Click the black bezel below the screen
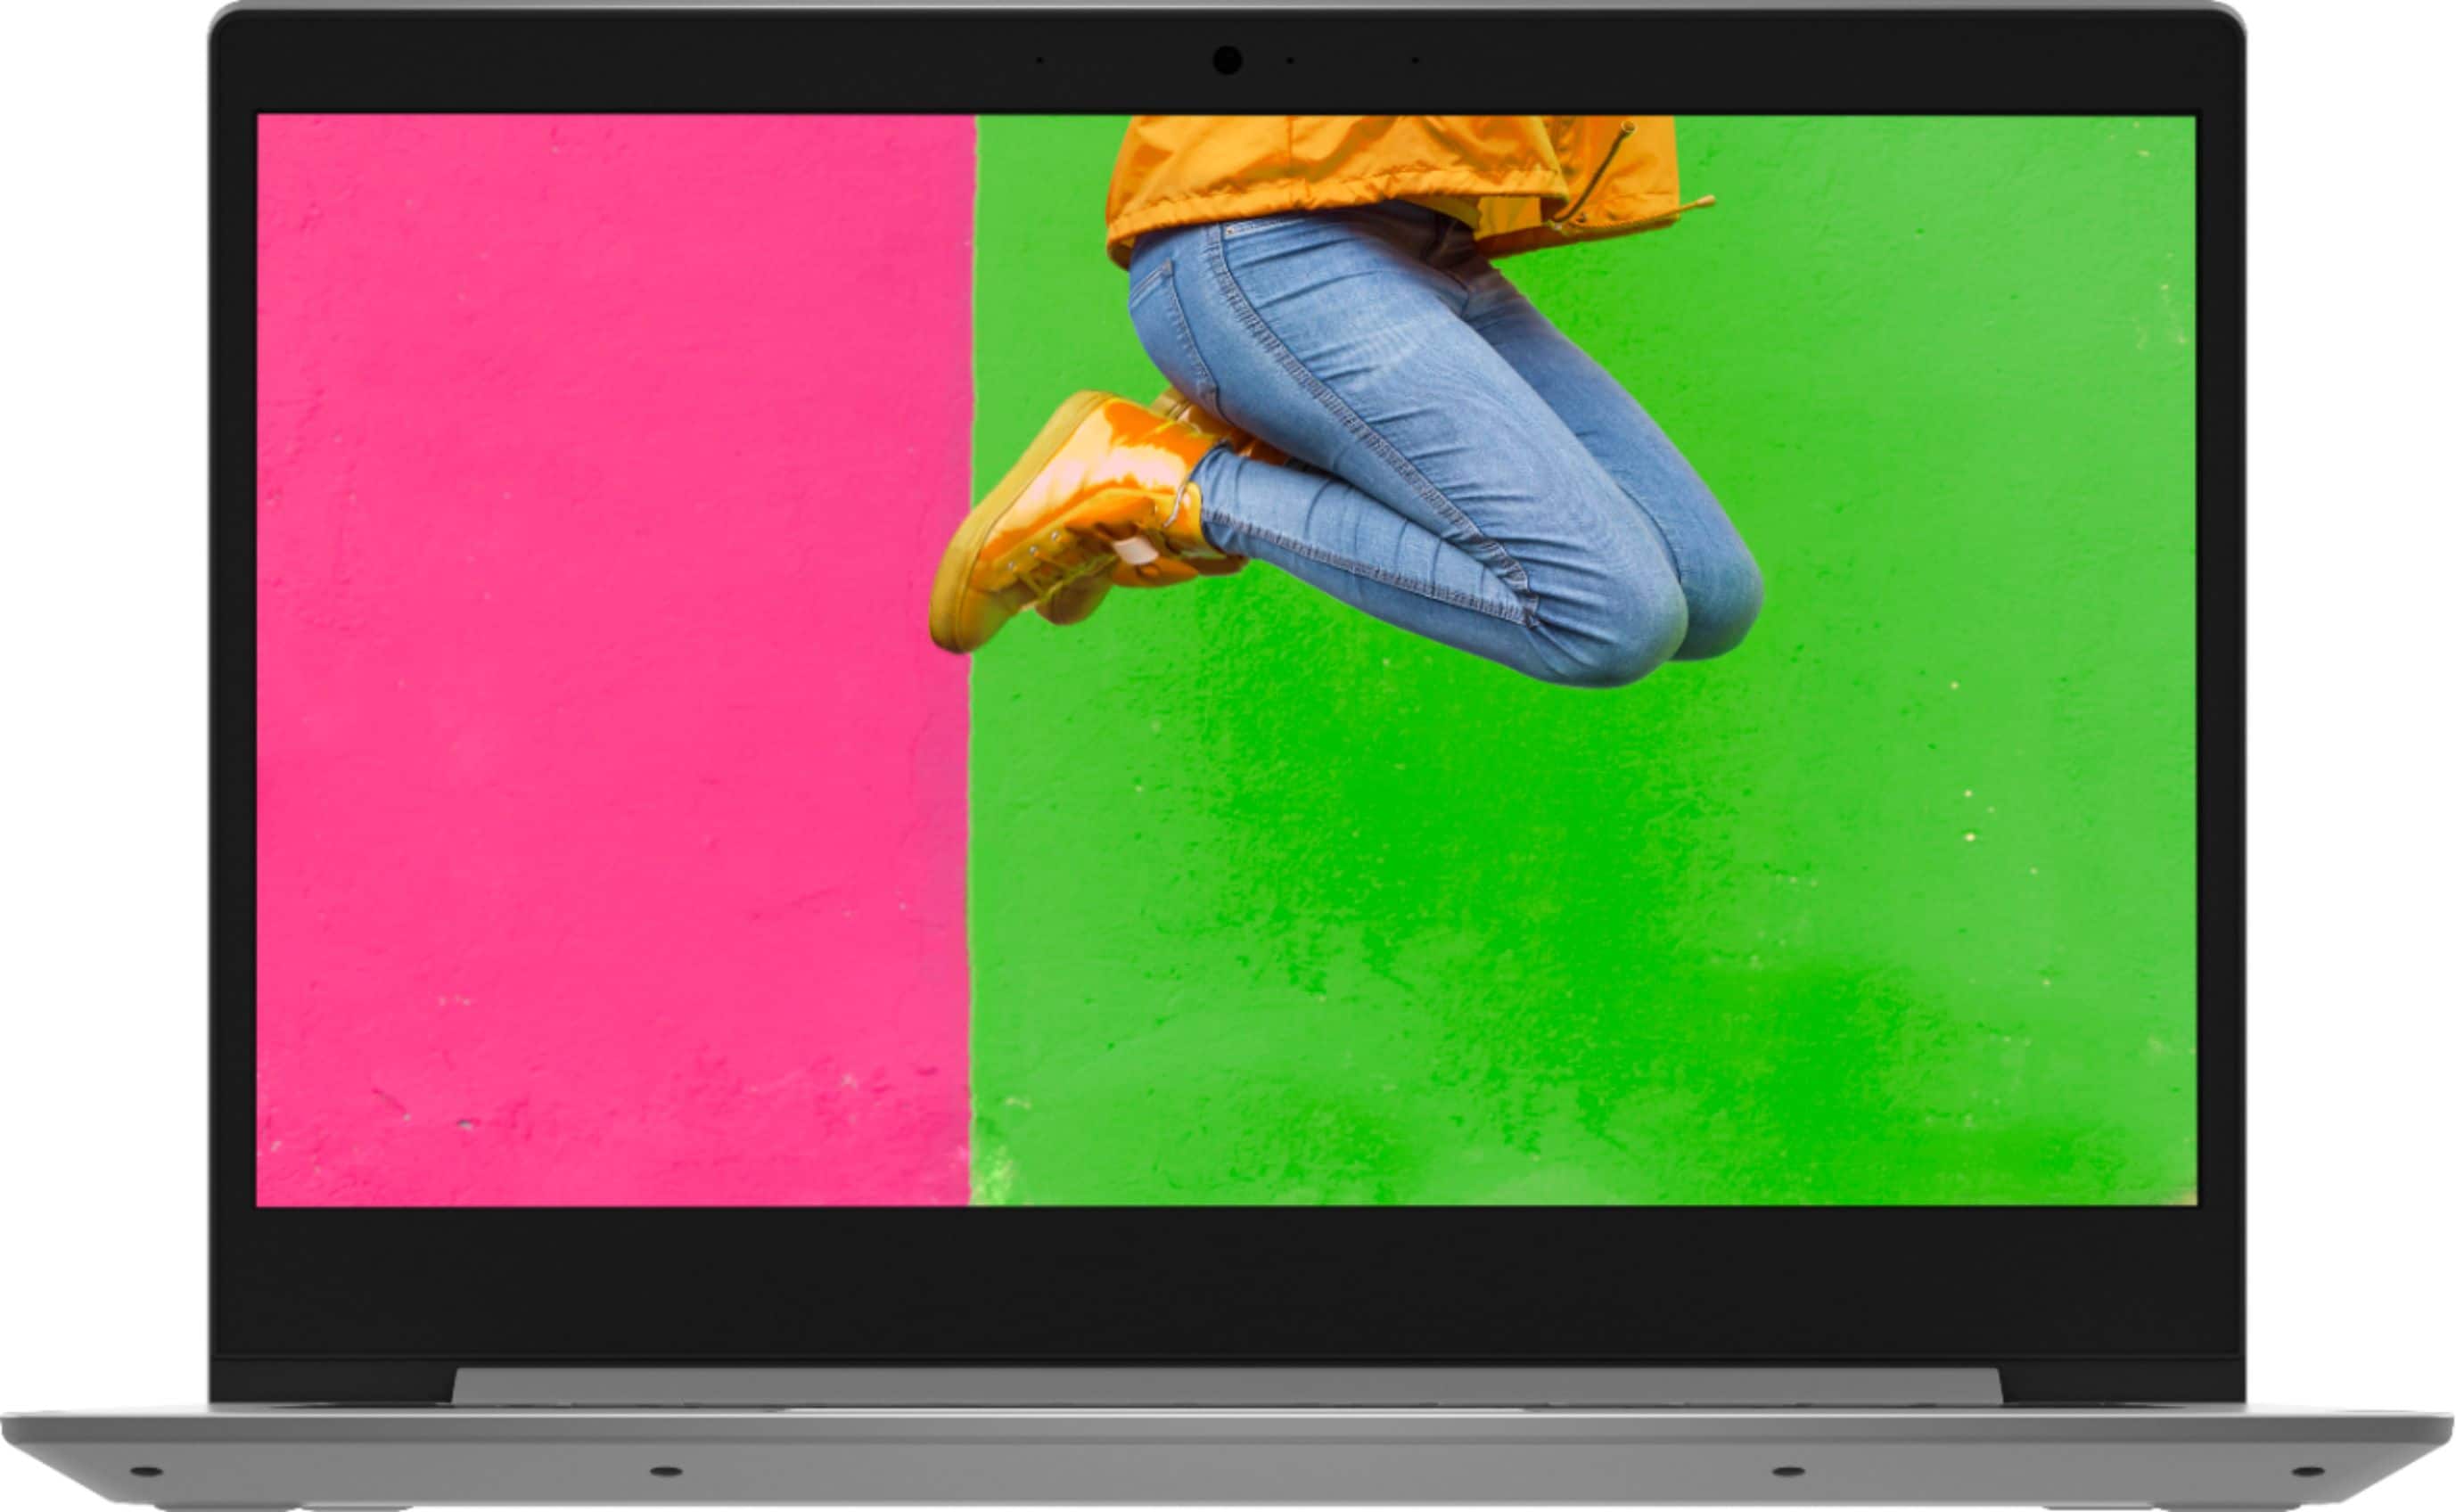Screen dimensions: 2456x1512 click(1227, 1280)
